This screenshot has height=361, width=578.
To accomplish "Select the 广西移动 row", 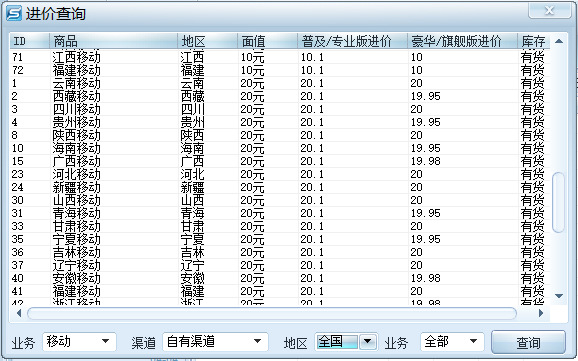I will pos(280,161).
